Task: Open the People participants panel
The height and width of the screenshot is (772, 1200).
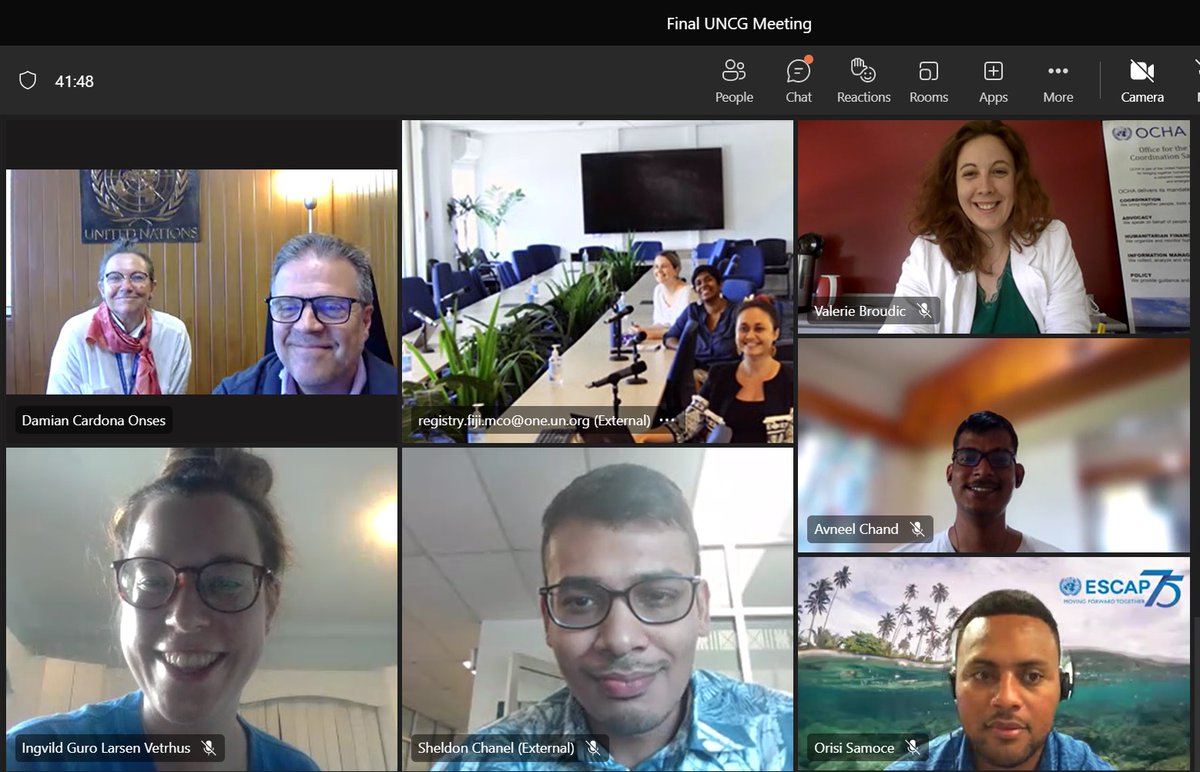Action: tap(734, 81)
